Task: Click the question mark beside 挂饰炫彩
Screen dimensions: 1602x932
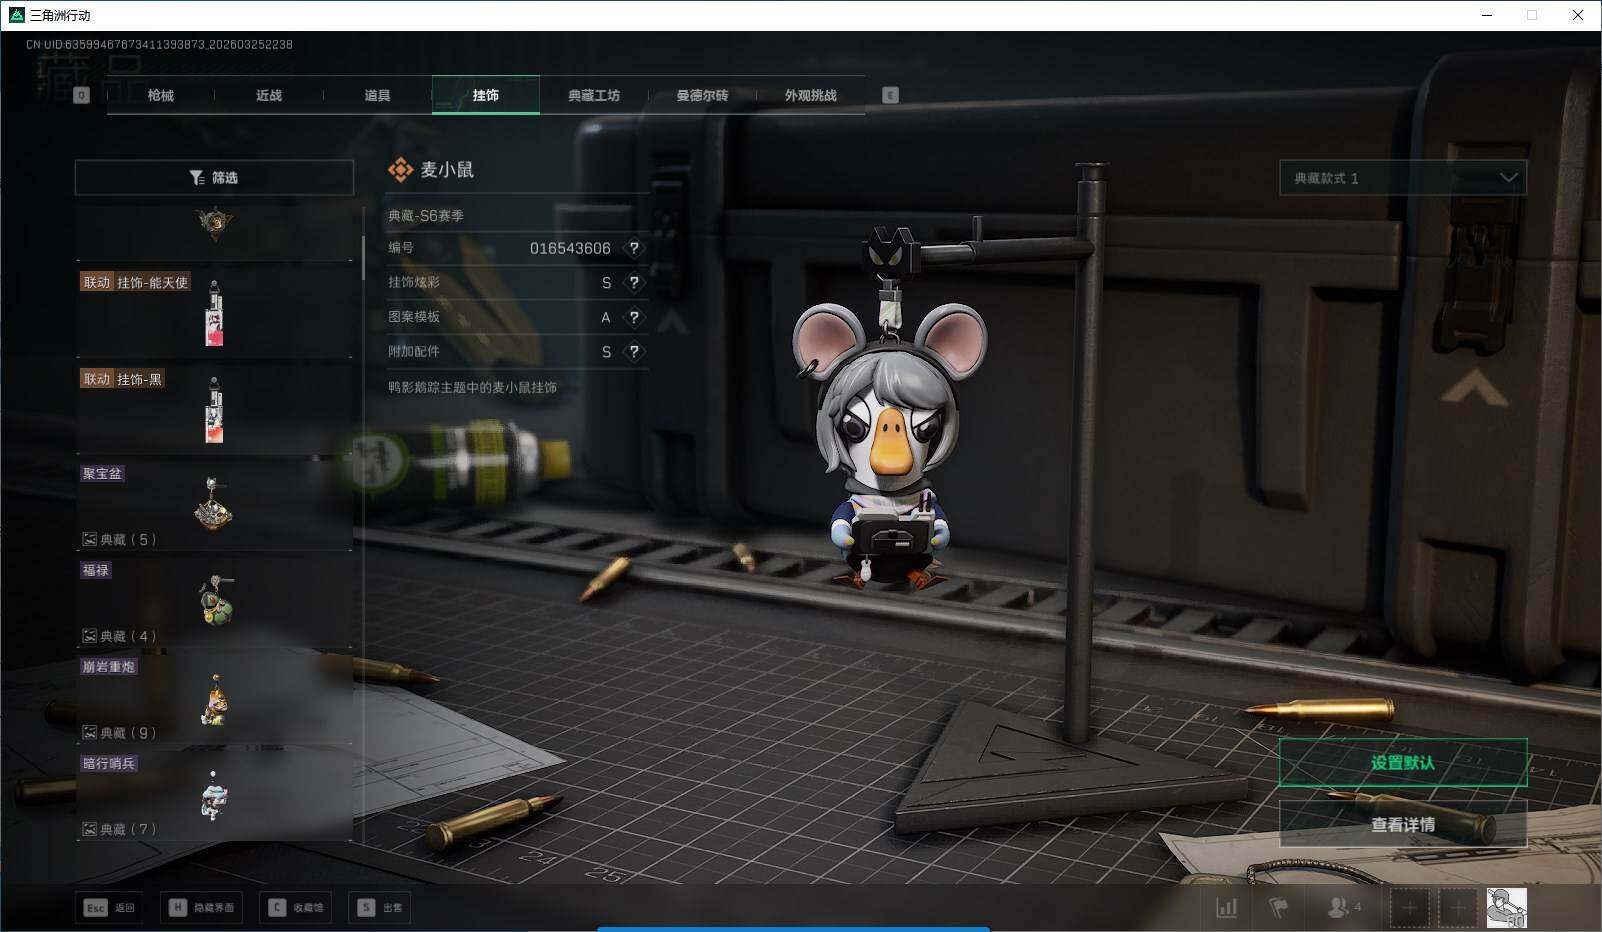Action: pos(634,283)
